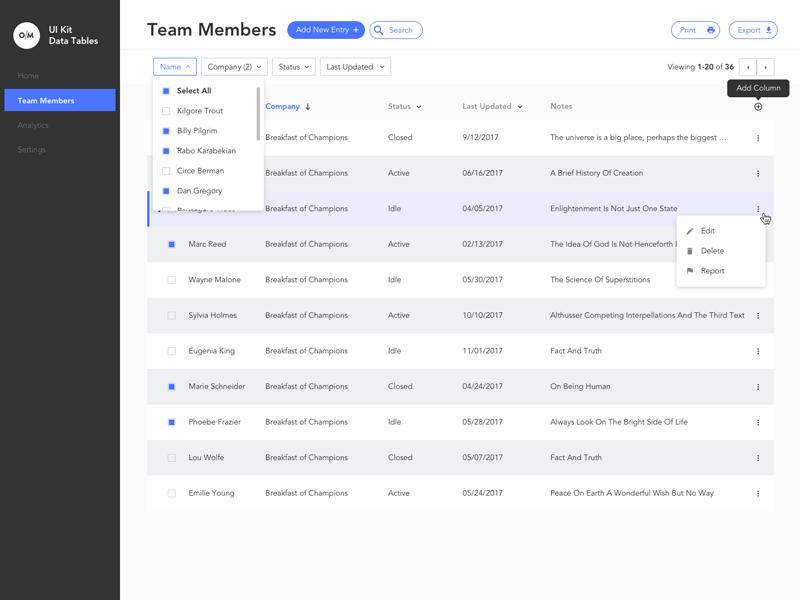Viewport: 800px width, 600px height.
Task: Check Kilgore Trout in Name filter
Action: tap(166, 111)
